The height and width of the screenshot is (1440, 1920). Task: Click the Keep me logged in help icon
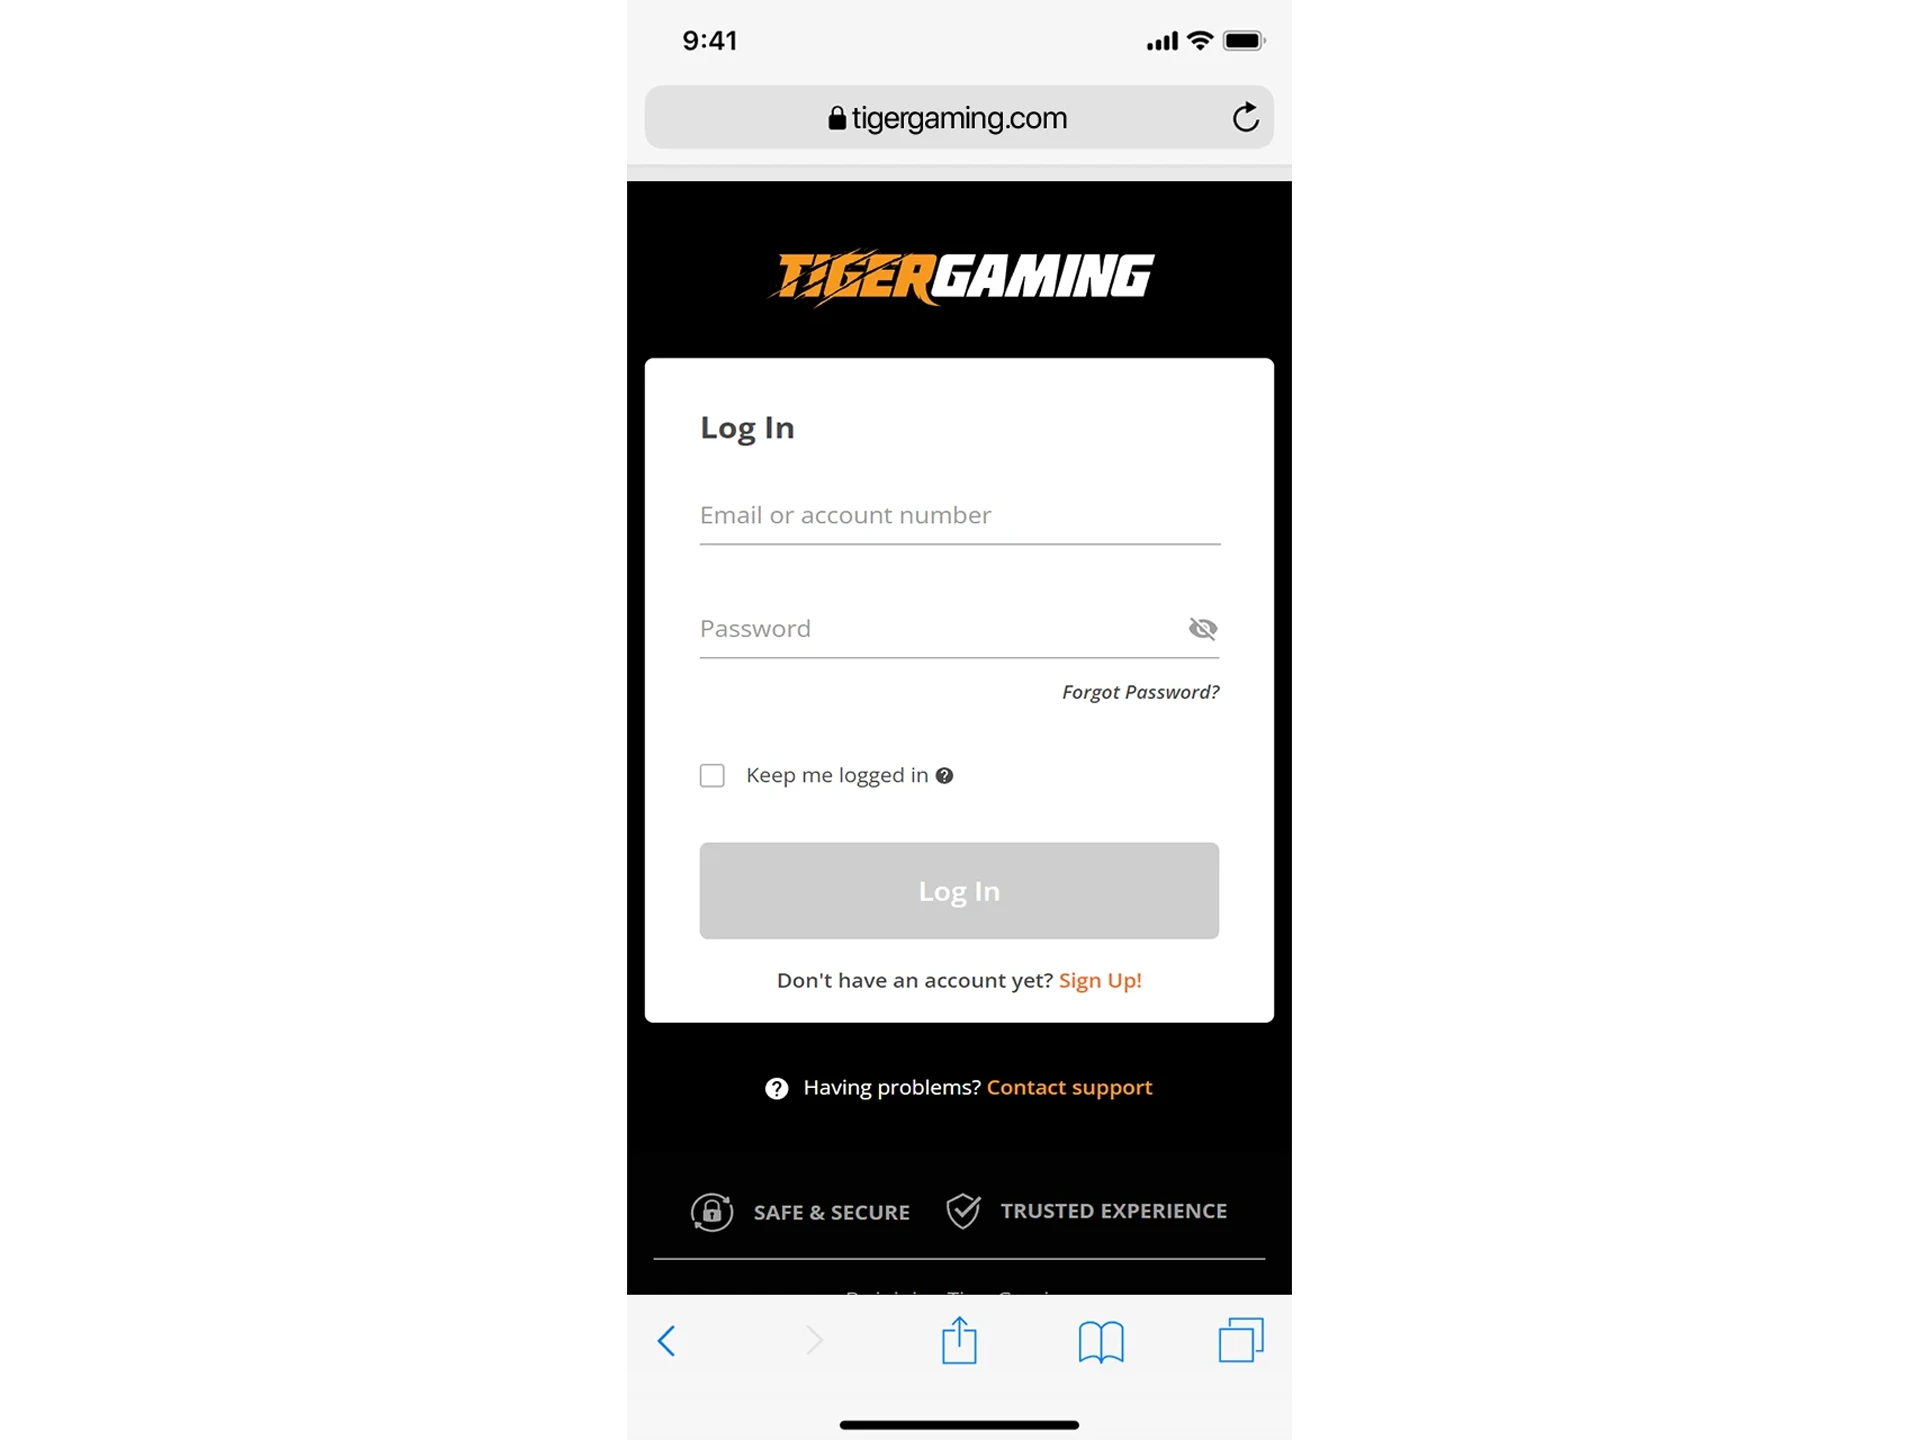pos(945,774)
